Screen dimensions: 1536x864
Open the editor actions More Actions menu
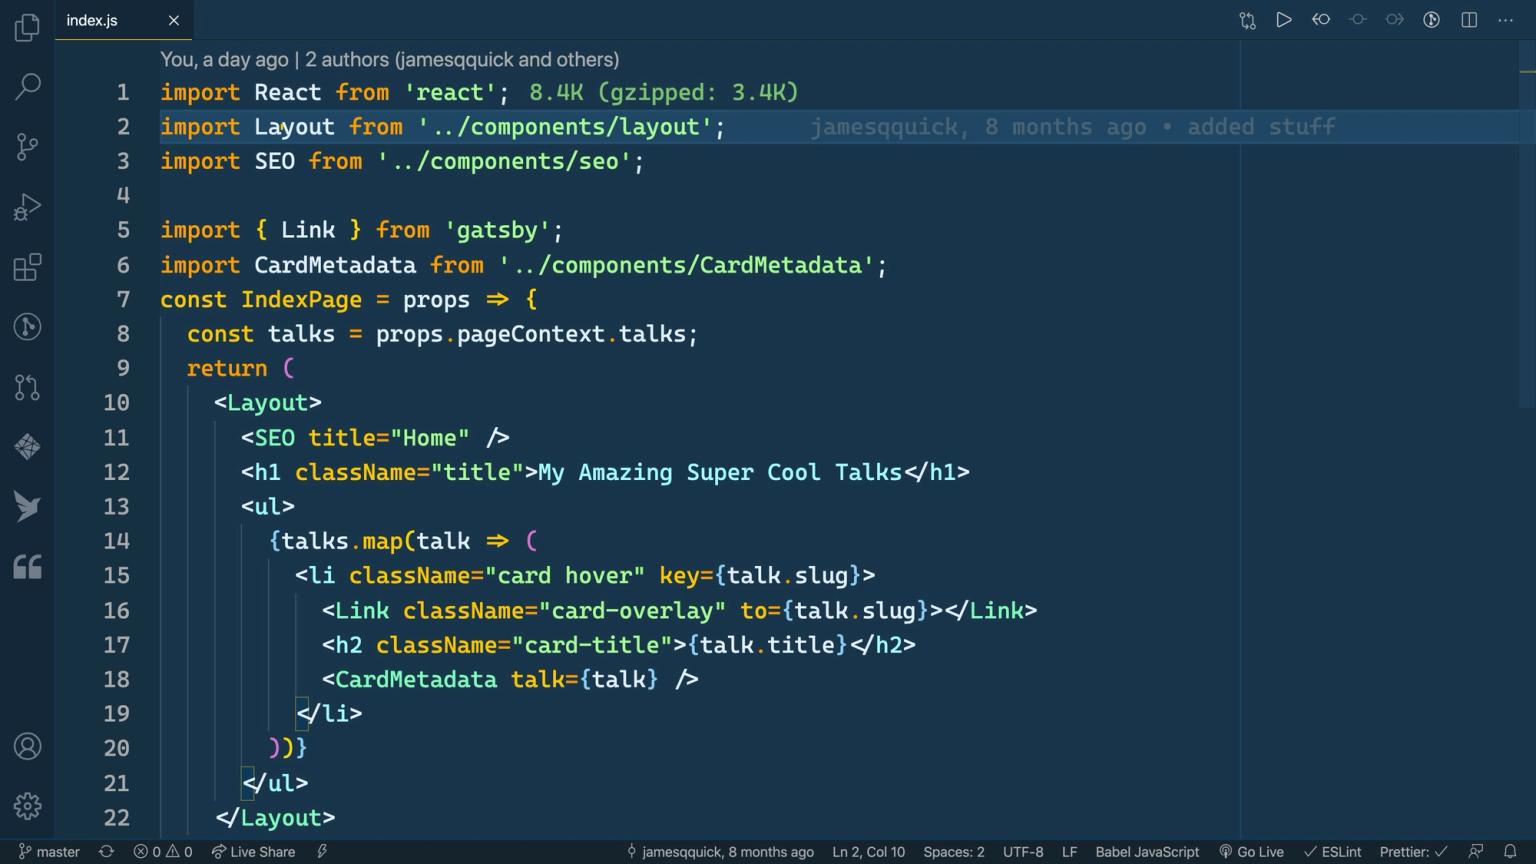(1505, 19)
